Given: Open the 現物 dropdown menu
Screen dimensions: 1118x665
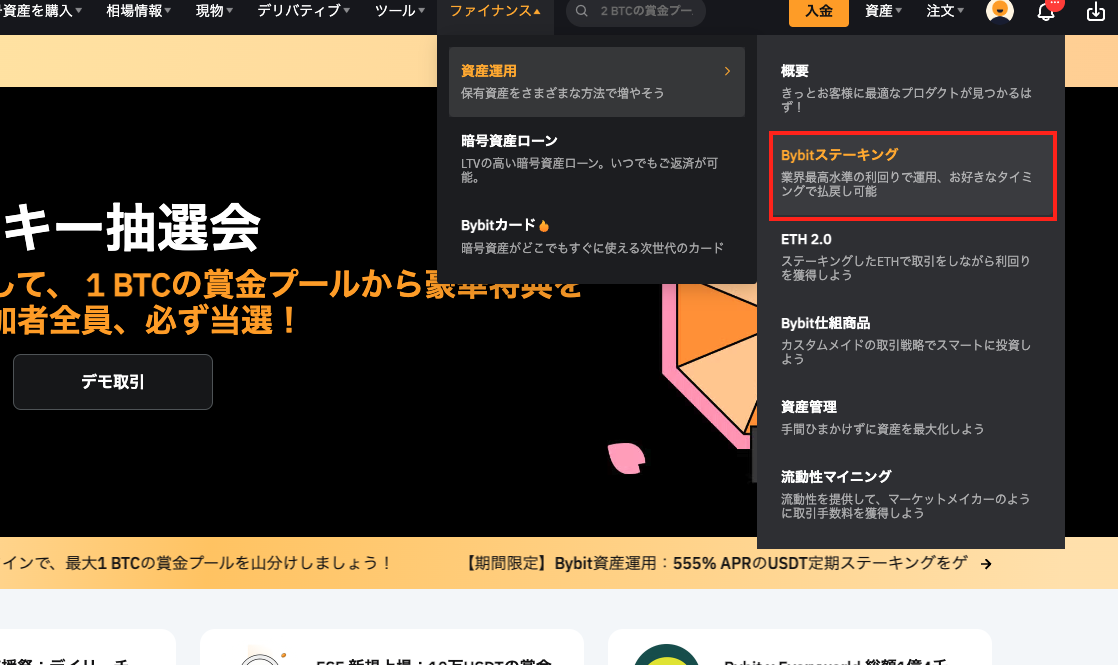Looking at the screenshot, I should coord(214,11).
